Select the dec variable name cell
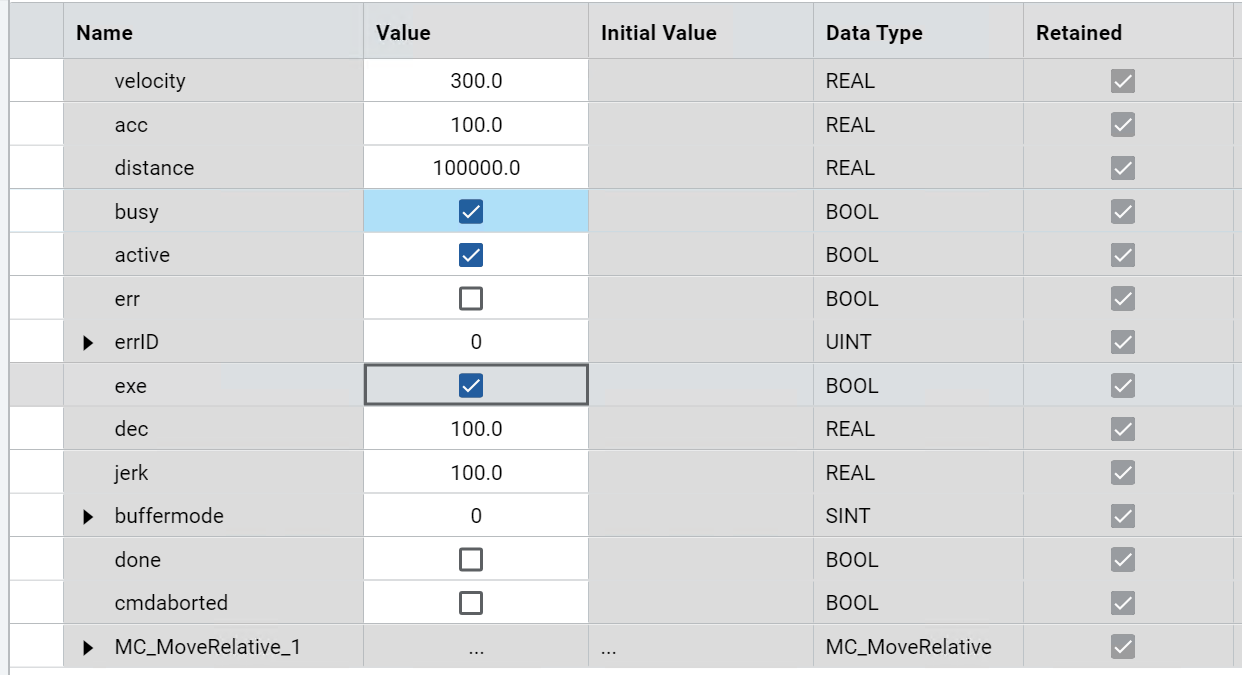This screenshot has height=675, width=1242. (131, 429)
